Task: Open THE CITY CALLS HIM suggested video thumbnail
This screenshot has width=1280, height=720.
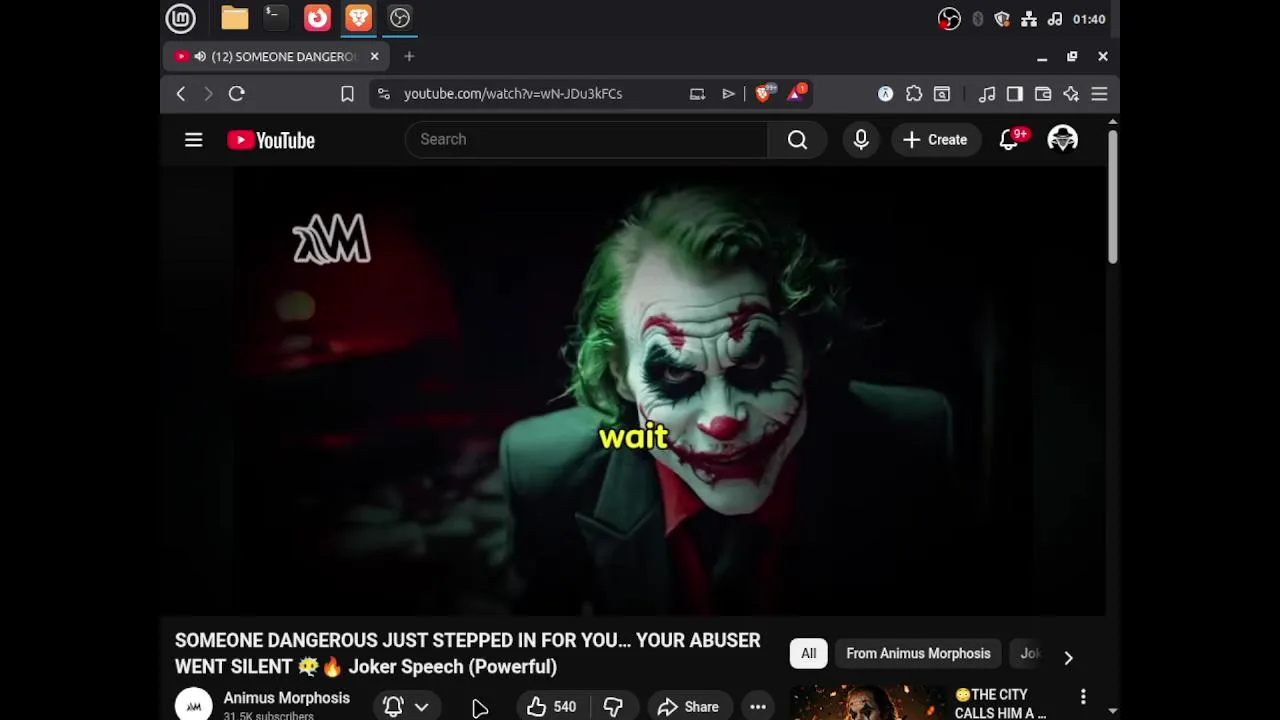Action: click(x=866, y=703)
